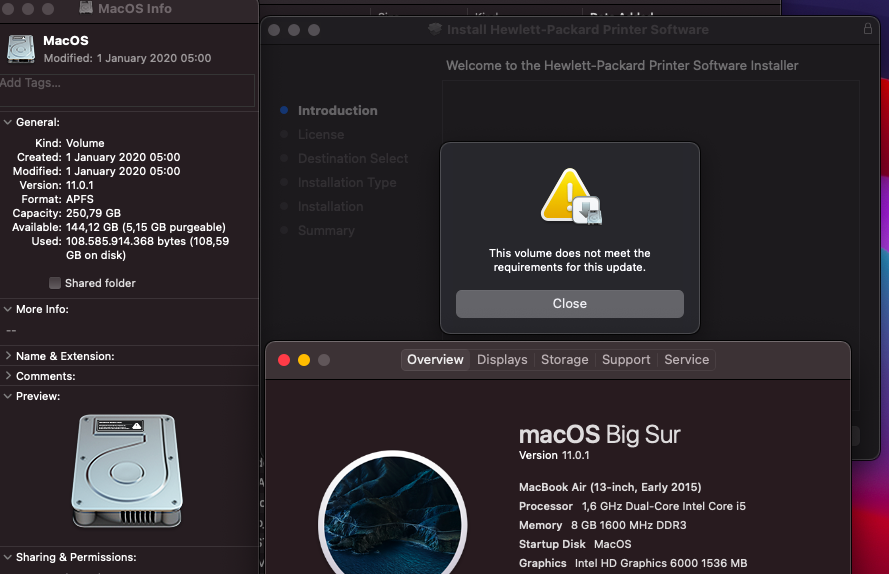This screenshot has height=574, width=889.
Task: Click the alert message about volume requirements
Action: pos(570,260)
